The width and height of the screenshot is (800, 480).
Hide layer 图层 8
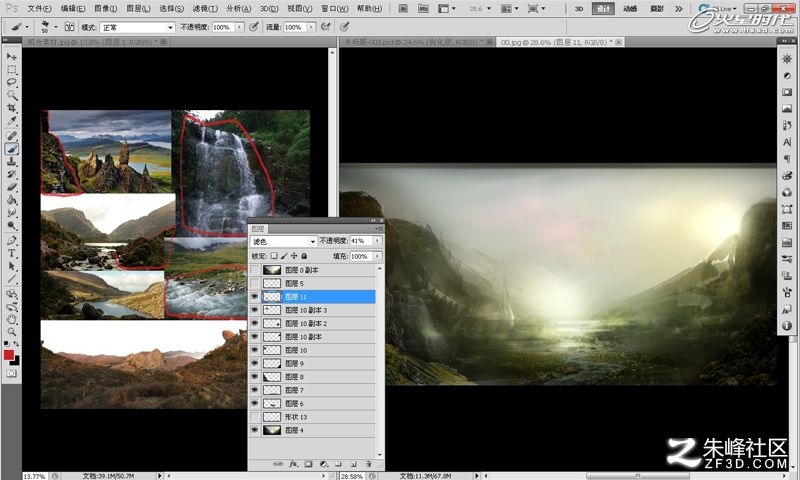pyautogui.click(x=254, y=376)
